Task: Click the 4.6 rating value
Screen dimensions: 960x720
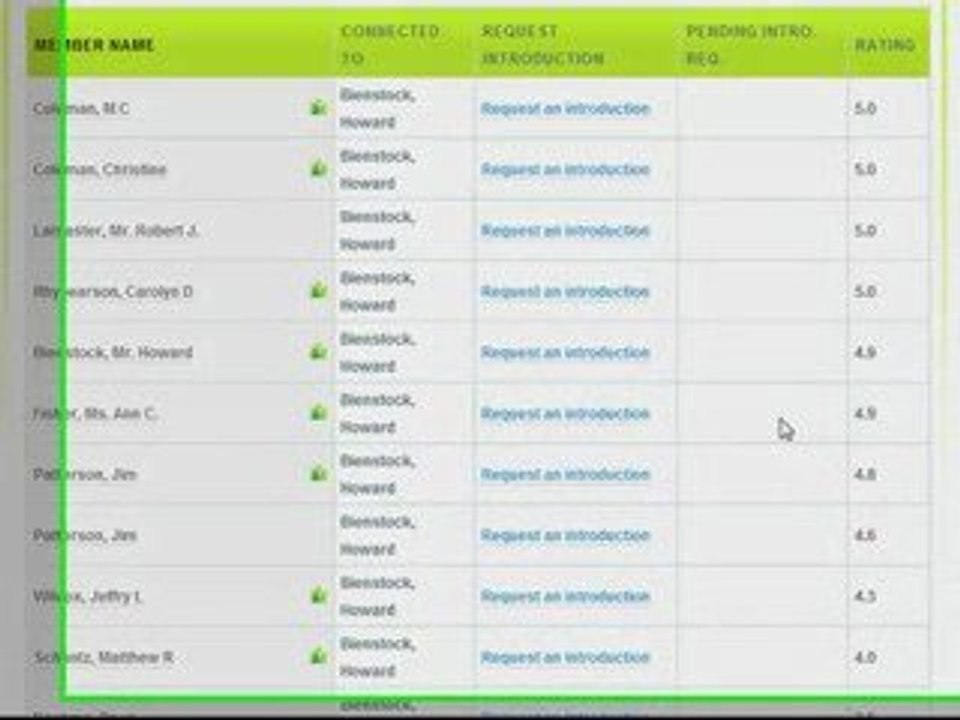Action: (x=865, y=536)
